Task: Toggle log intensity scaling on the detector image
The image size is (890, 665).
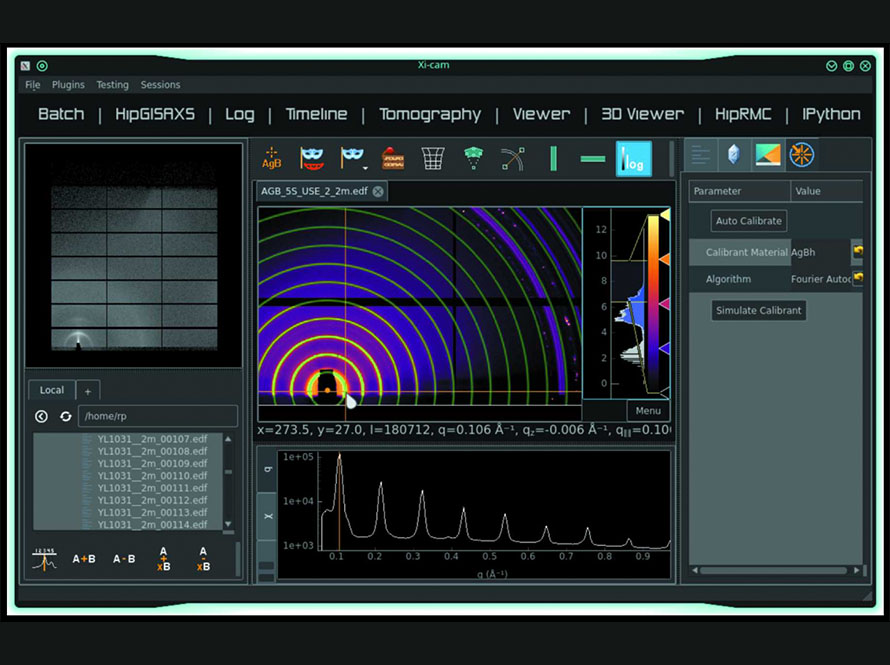Action: click(x=633, y=157)
